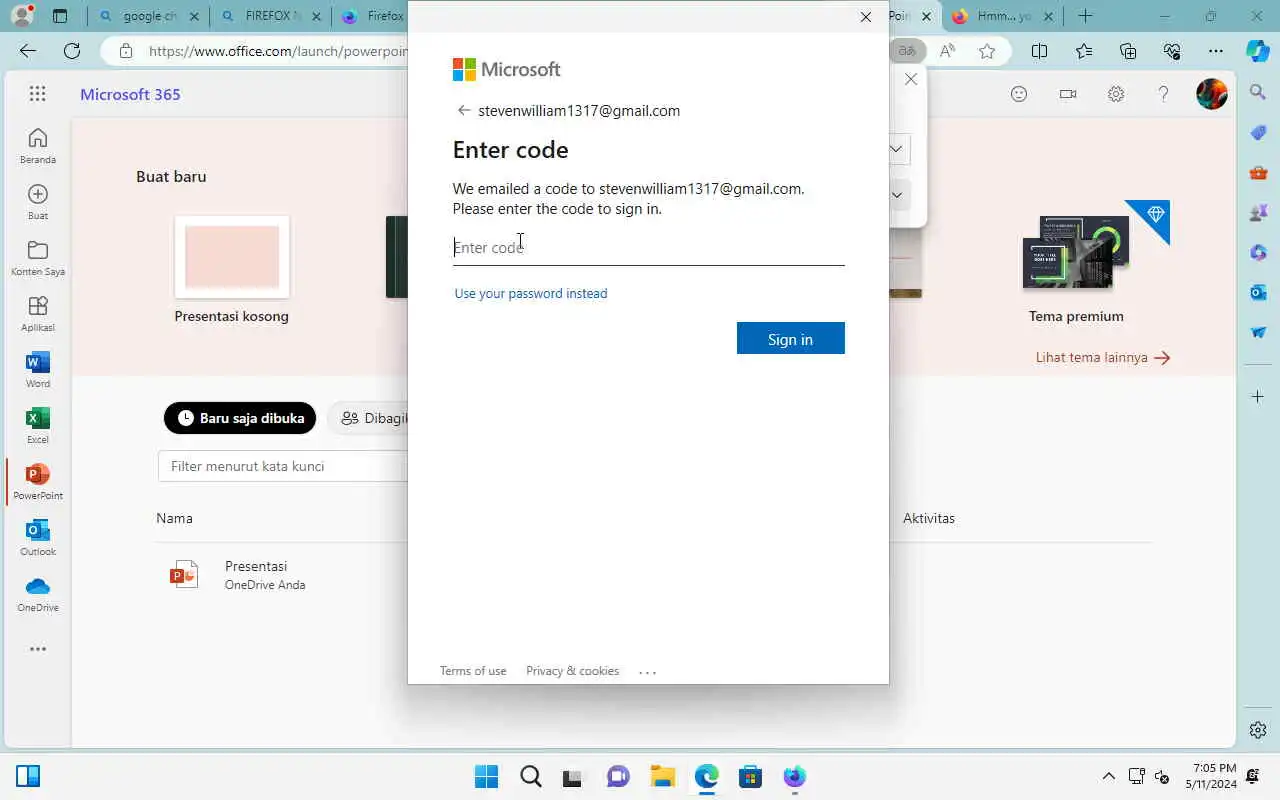Switch to the Firefox tab with logo
Viewport: 1280px width, 800px height.
[372, 16]
